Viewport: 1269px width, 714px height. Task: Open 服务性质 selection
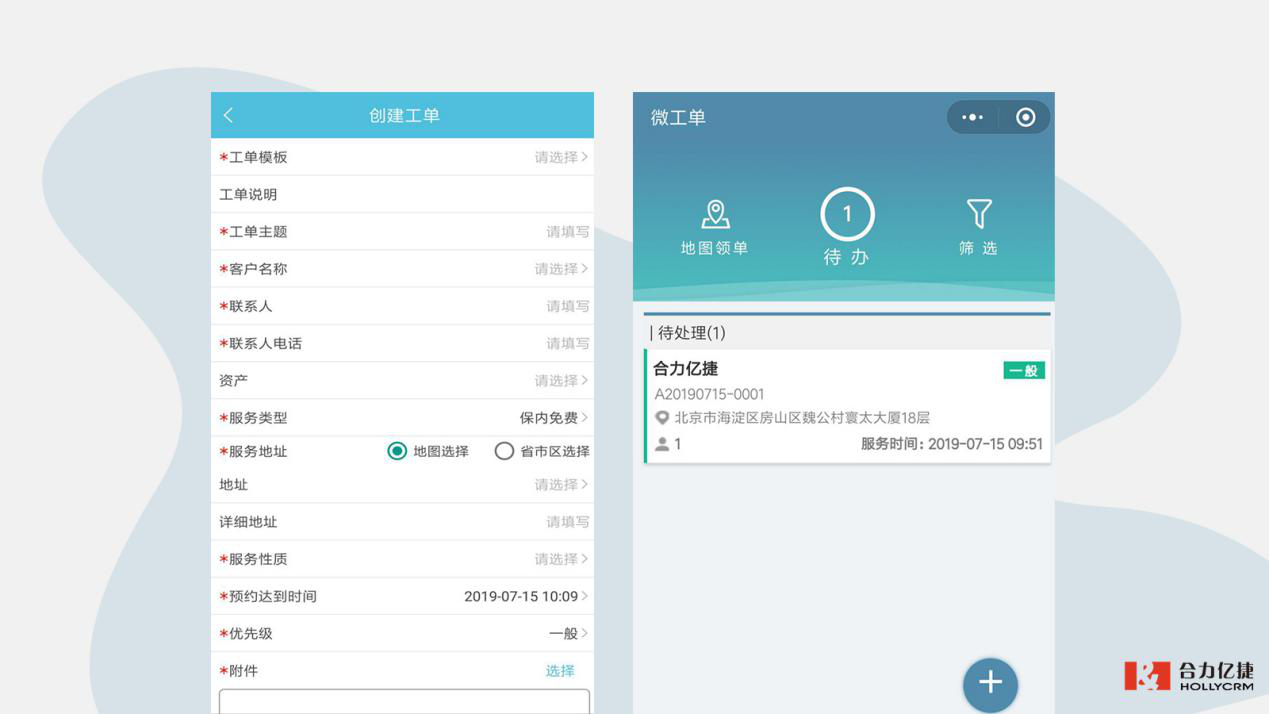(402, 559)
